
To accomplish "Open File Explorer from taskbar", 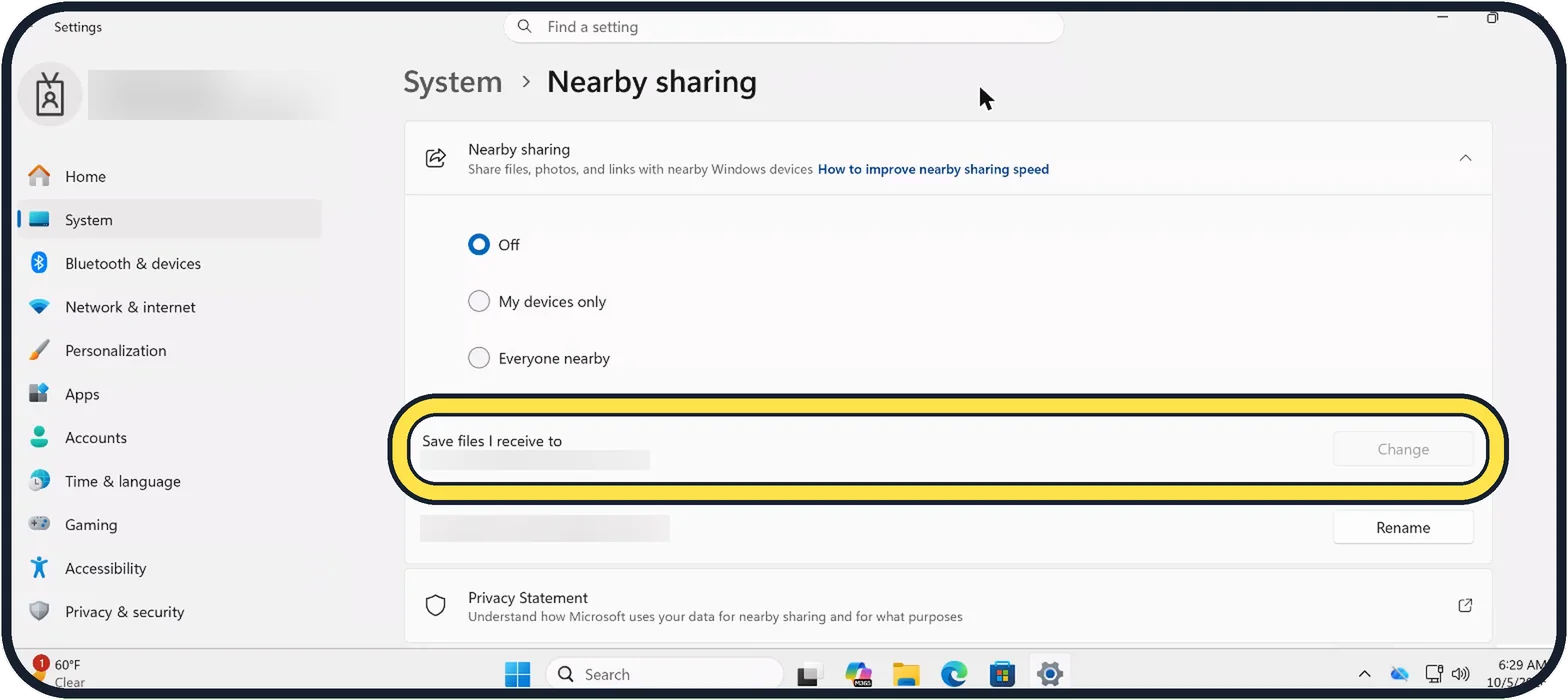I will 906,674.
